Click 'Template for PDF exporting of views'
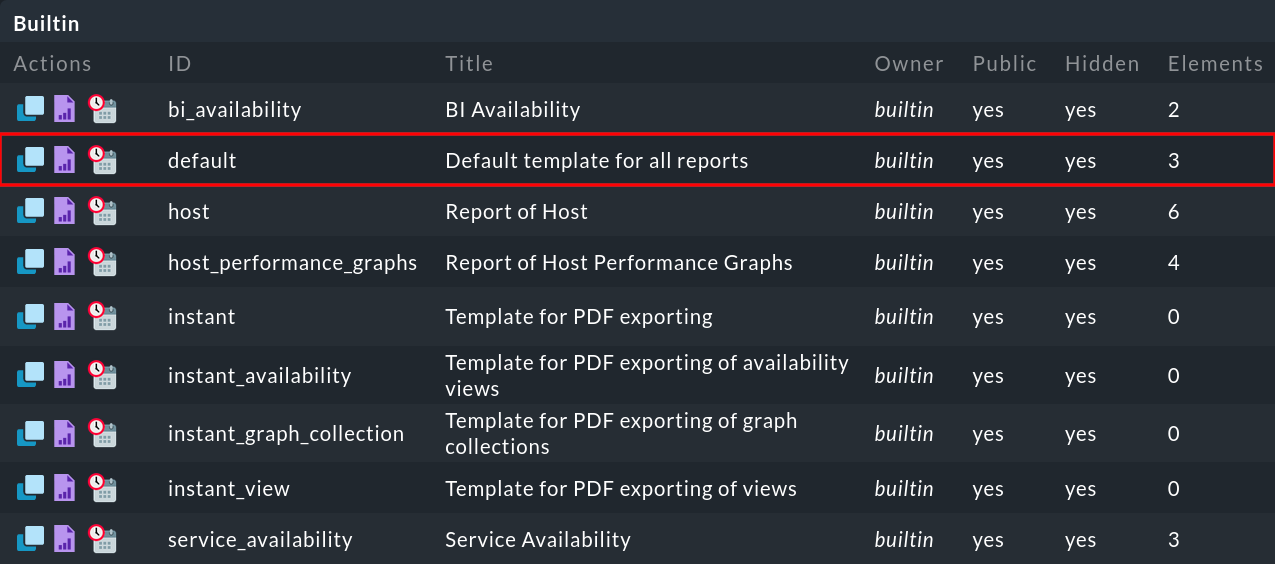Viewport: 1275px width, 564px height. 621,489
